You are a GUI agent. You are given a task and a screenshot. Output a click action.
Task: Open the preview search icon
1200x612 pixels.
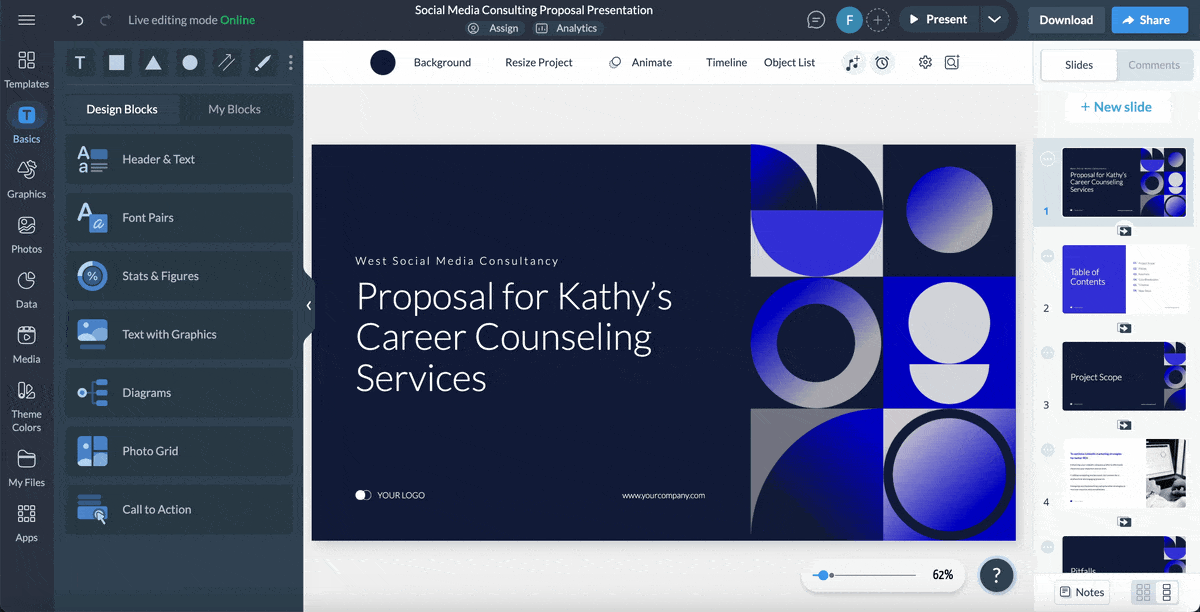tap(951, 62)
